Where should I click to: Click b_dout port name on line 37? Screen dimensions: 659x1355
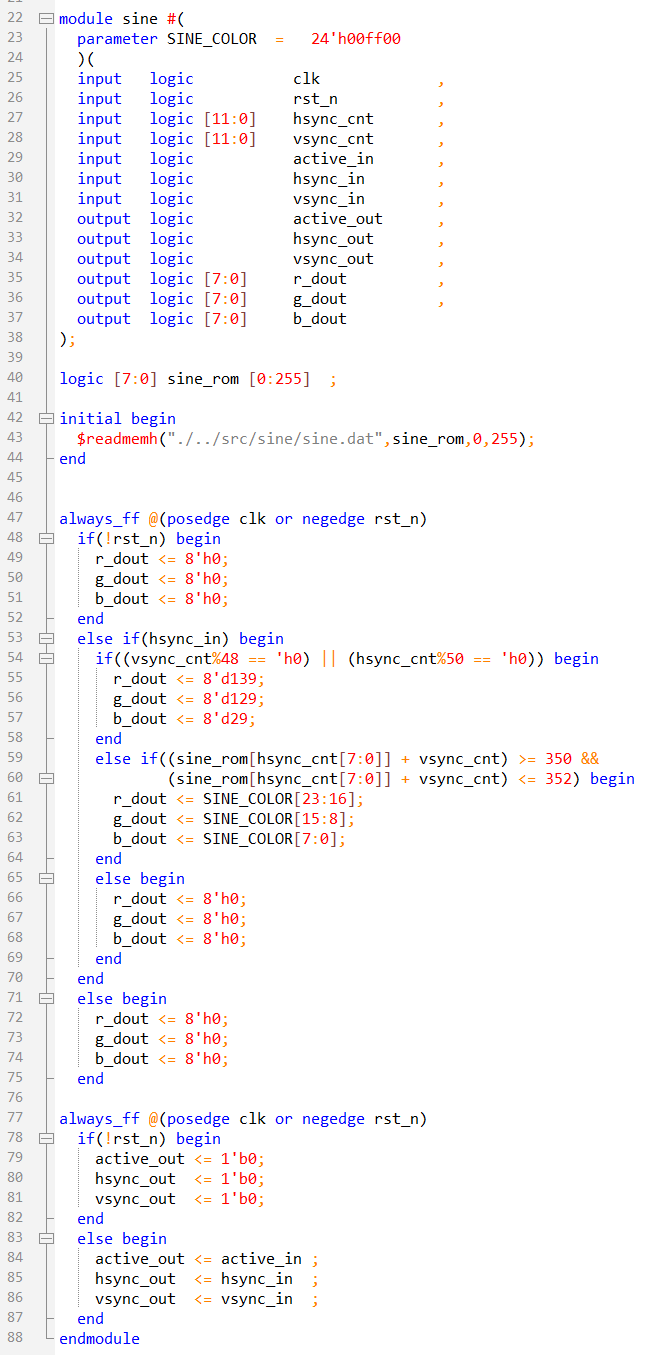point(320,319)
